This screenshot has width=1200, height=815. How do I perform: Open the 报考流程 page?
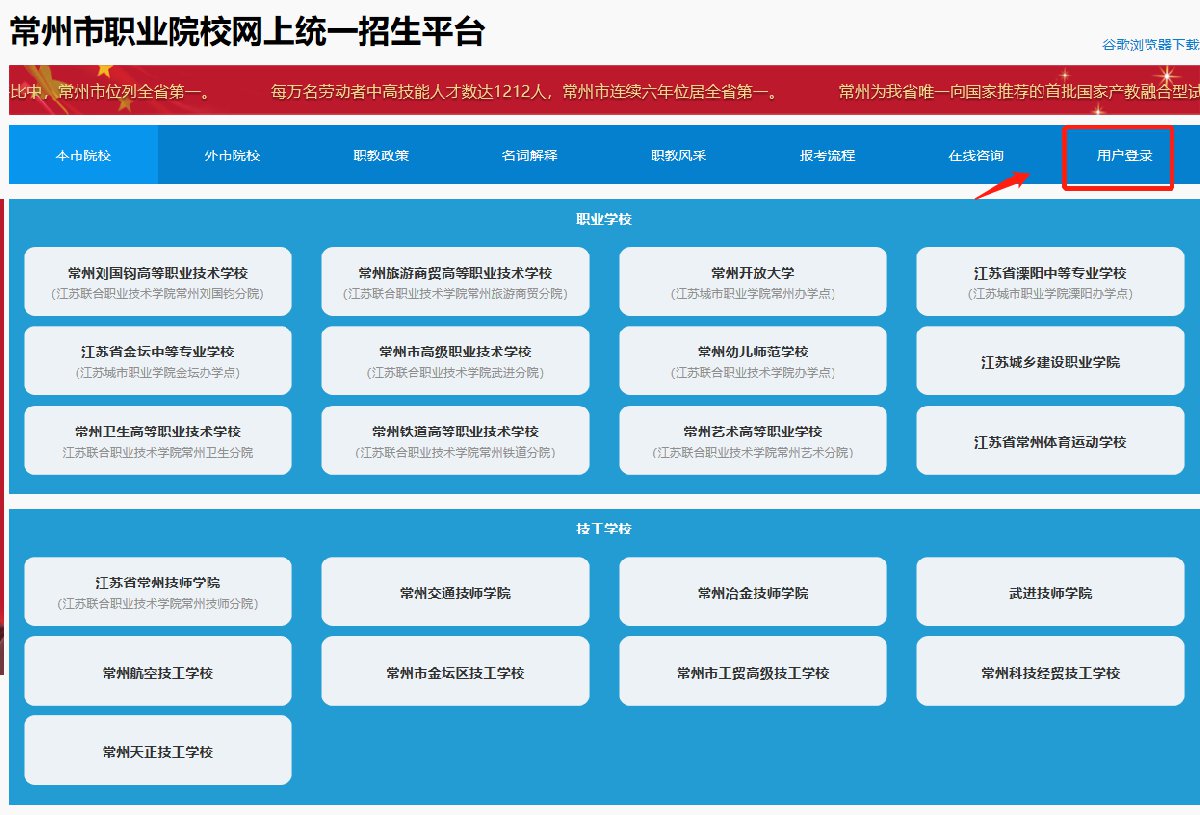pyautogui.click(x=827, y=156)
